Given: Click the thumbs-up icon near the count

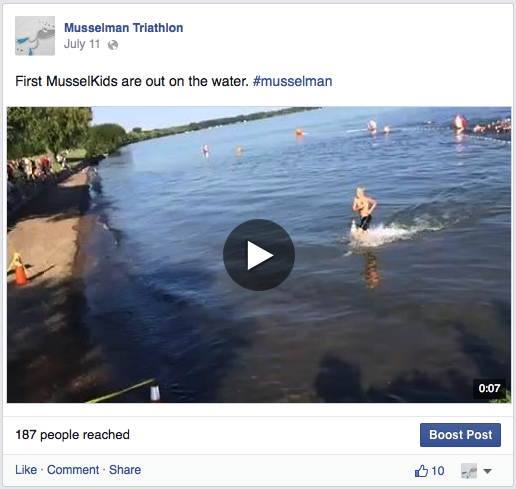Looking at the screenshot, I should pos(421,471).
